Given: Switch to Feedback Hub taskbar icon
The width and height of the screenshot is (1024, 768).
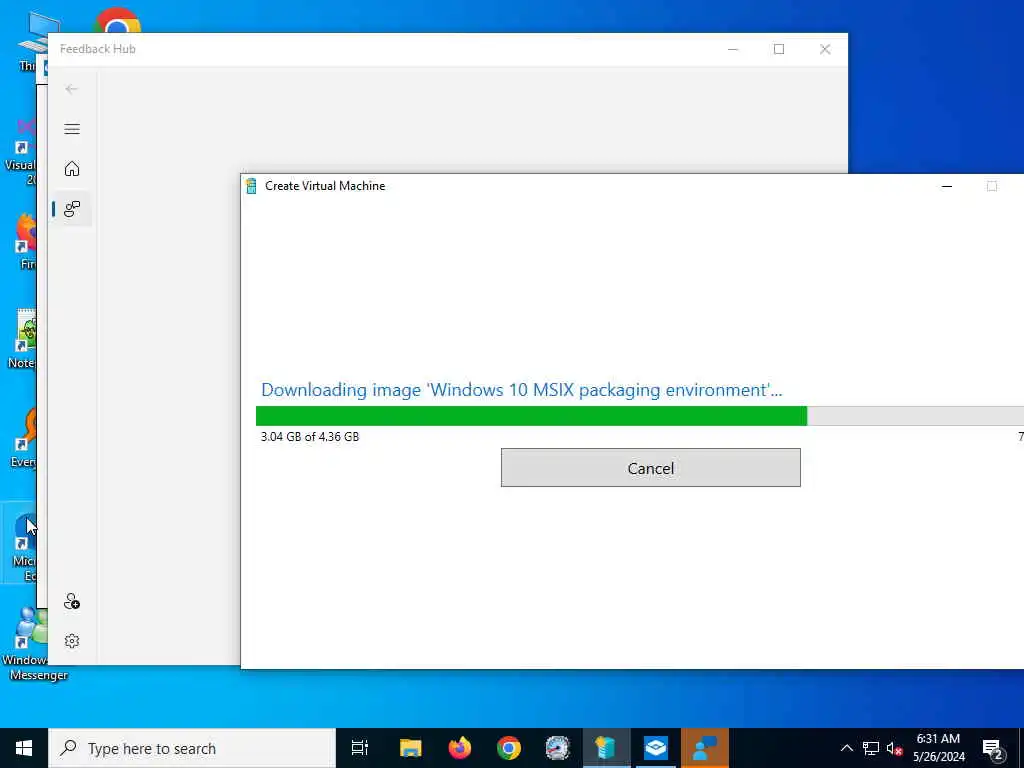Looking at the screenshot, I should point(705,748).
